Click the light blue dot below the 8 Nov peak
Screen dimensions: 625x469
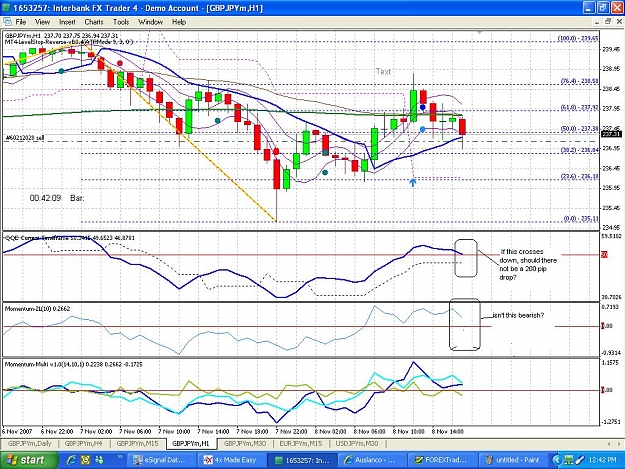(x=423, y=129)
